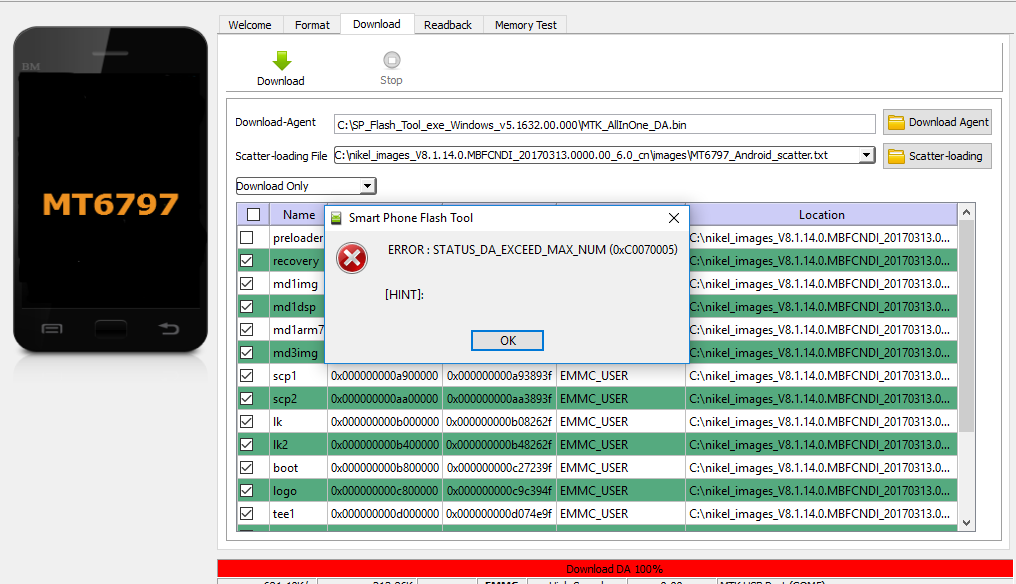Toggle the select-all header checkbox
Image resolution: width=1016 pixels, height=584 pixels.
tap(253, 215)
